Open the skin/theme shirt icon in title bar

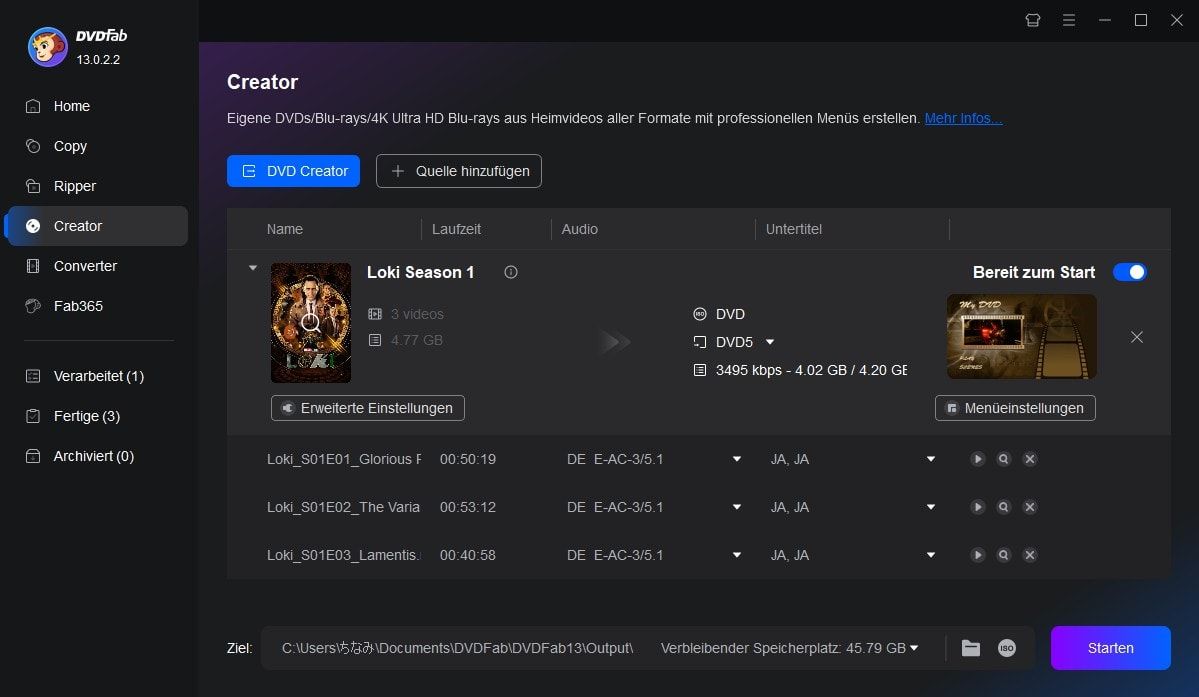coord(1033,21)
